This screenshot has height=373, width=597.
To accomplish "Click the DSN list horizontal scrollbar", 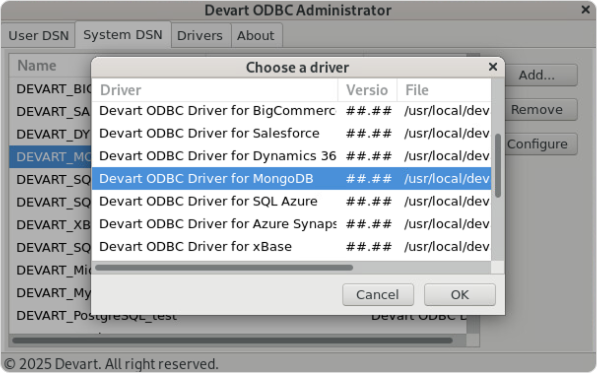I will 232,340.
